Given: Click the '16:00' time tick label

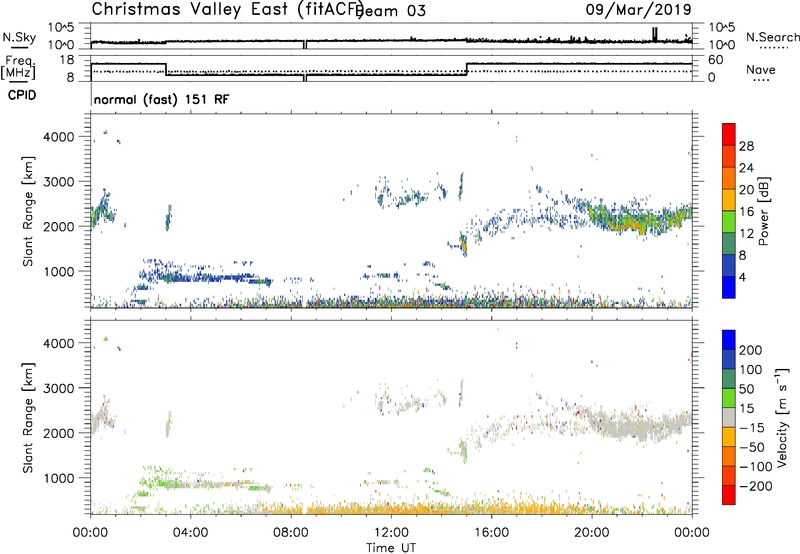Looking at the screenshot, I should pyautogui.click(x=491, y=533).
